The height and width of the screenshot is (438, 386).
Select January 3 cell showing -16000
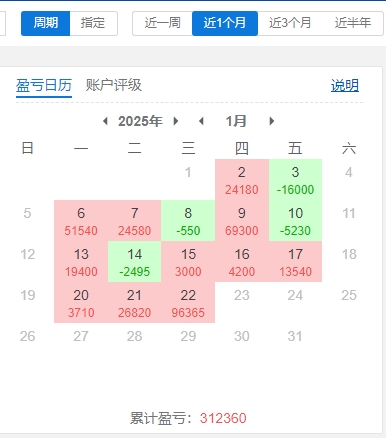pos(295,180)
